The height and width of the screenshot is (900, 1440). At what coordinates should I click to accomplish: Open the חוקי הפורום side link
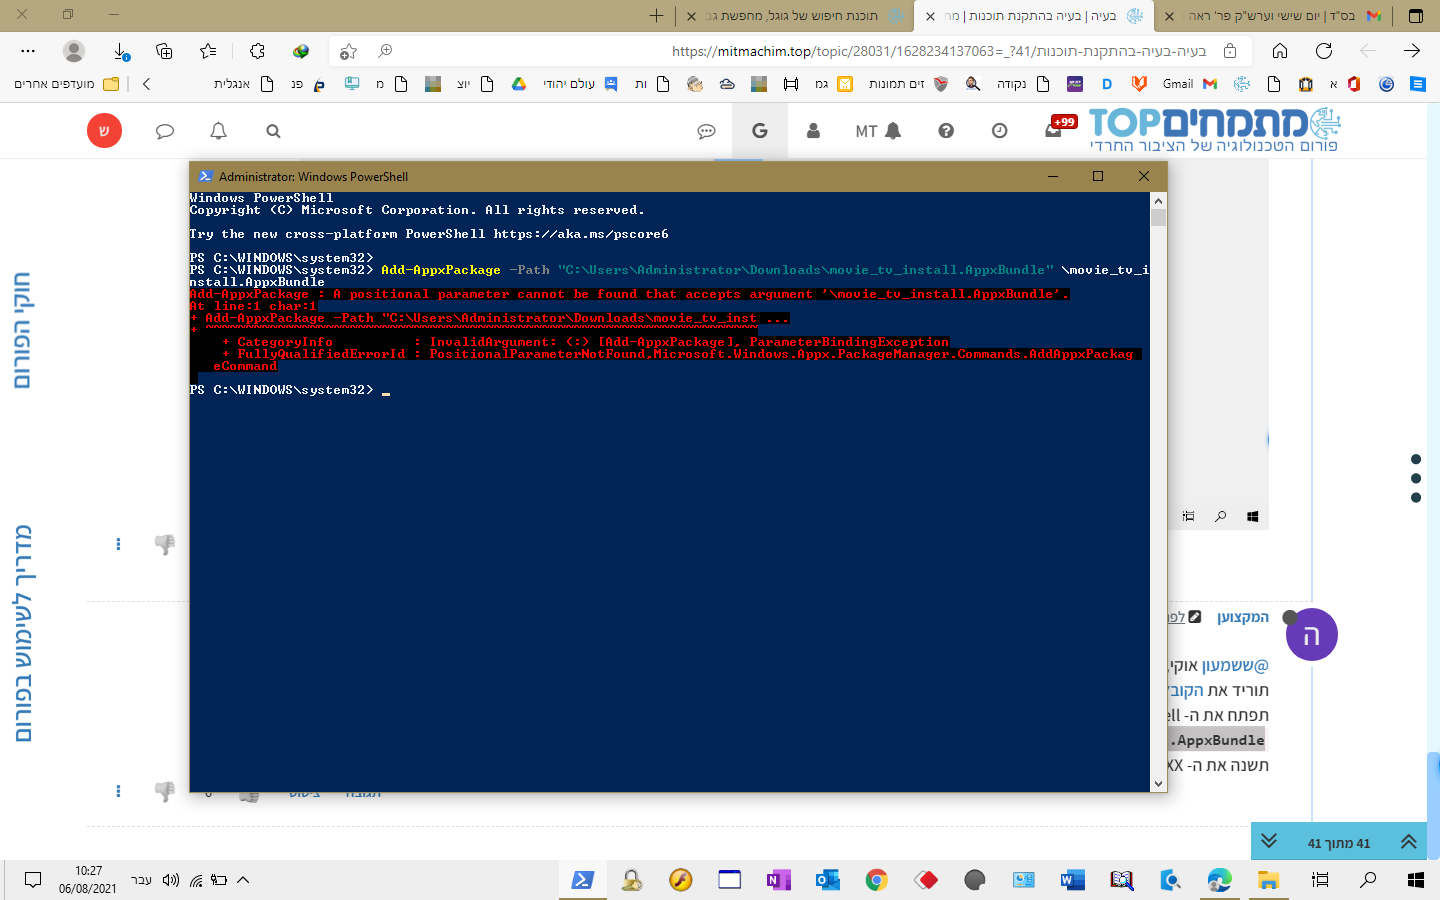point(23,330)
